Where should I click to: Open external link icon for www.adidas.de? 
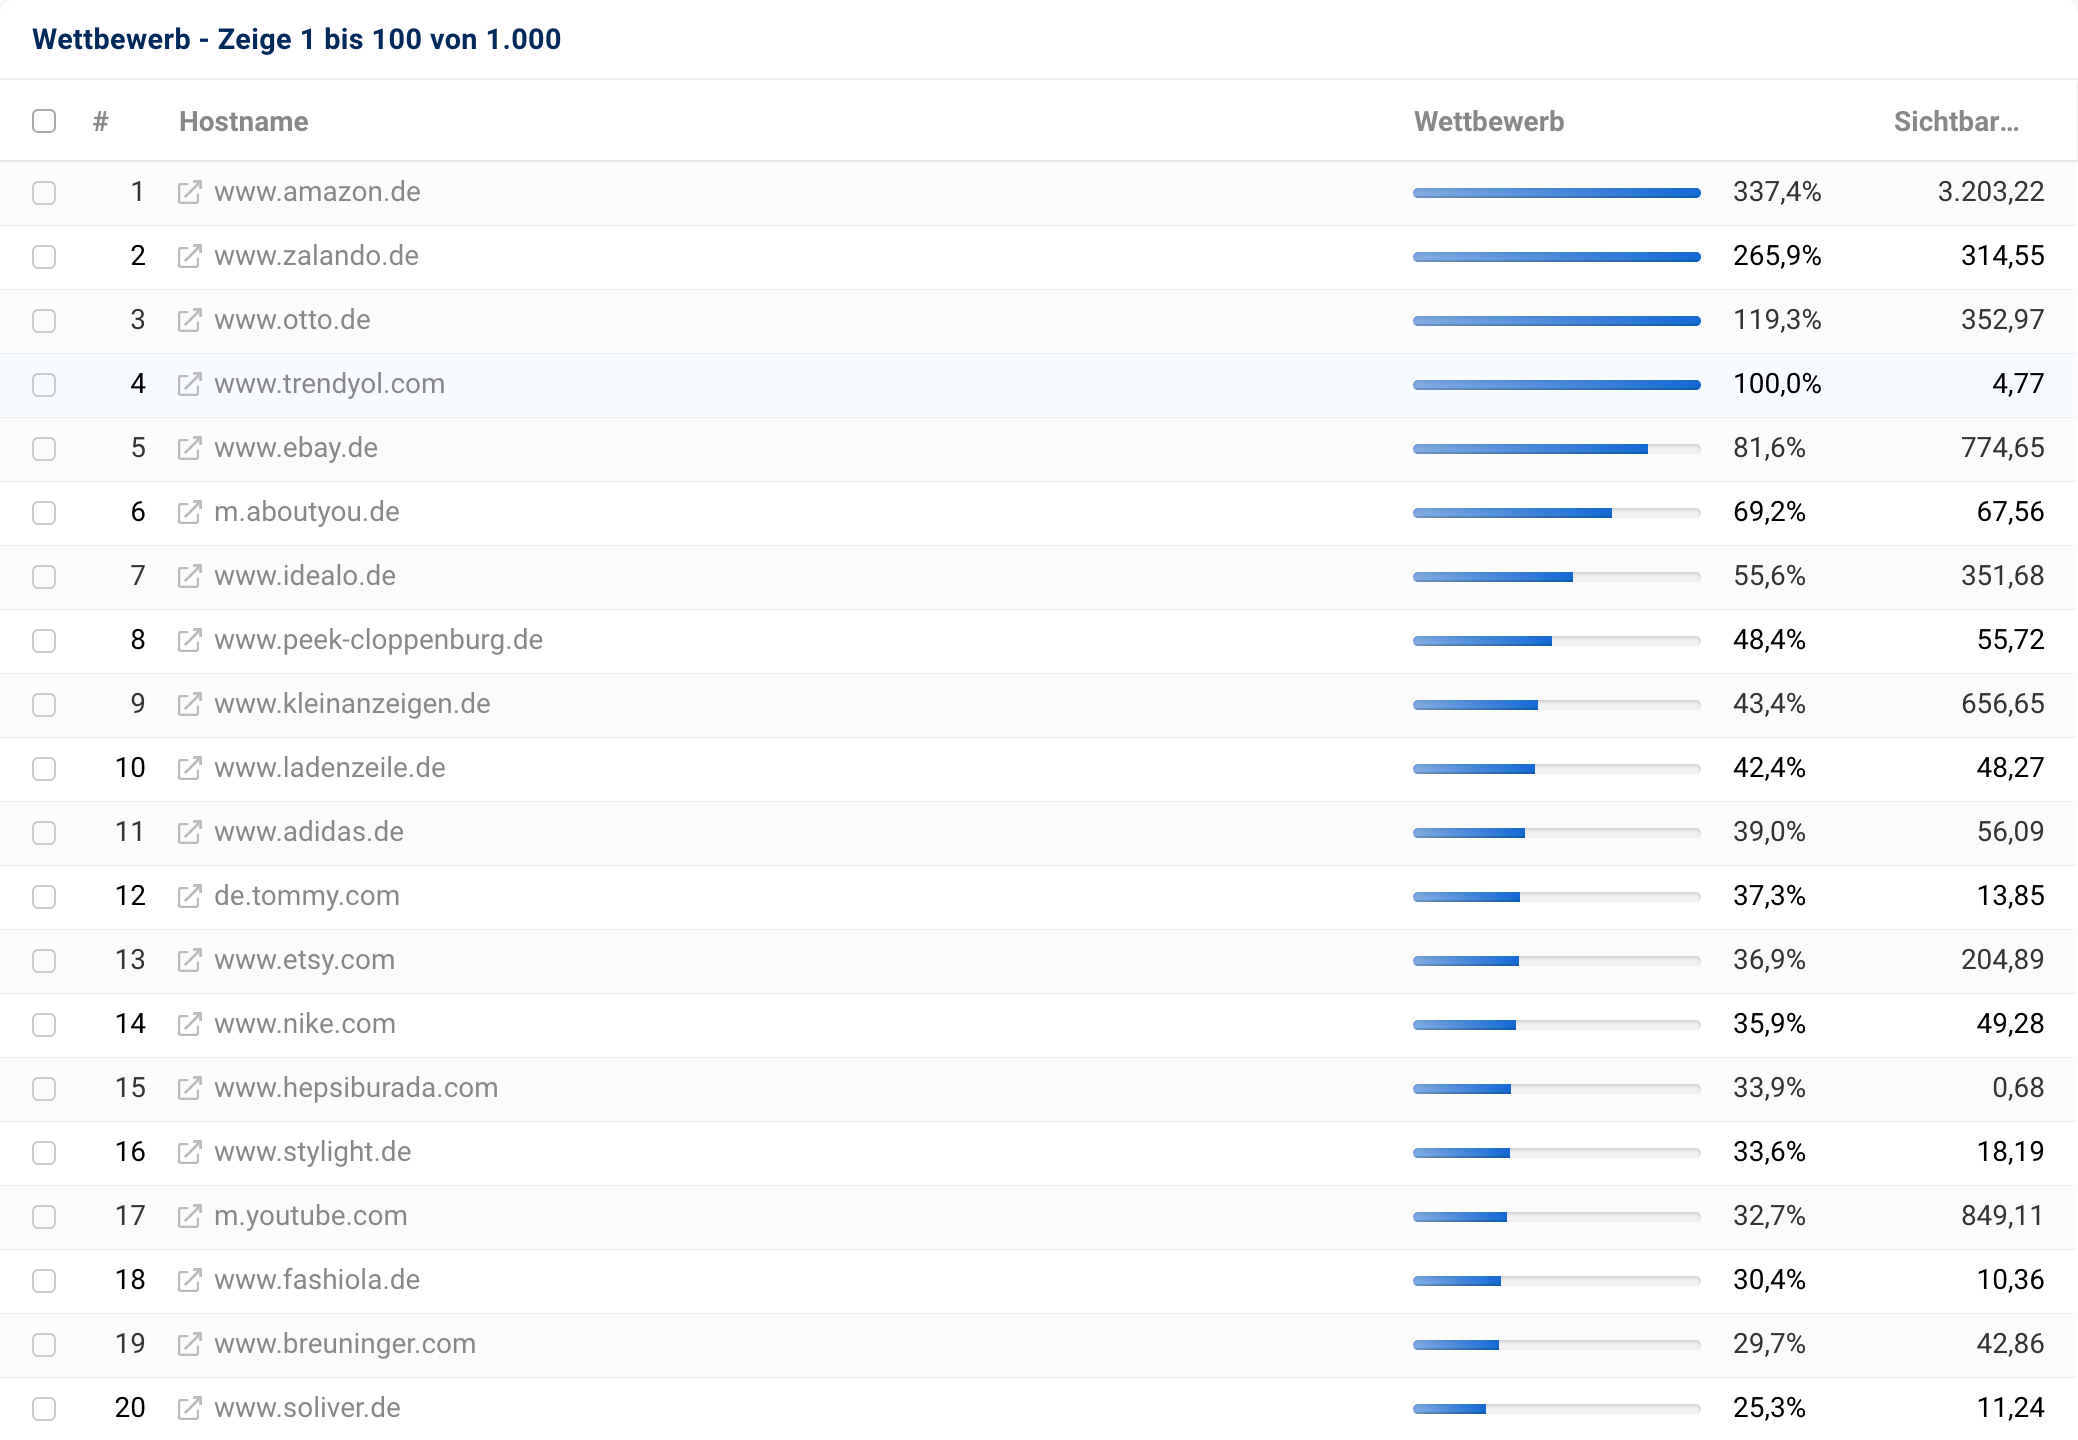click(x=189, y=832)
